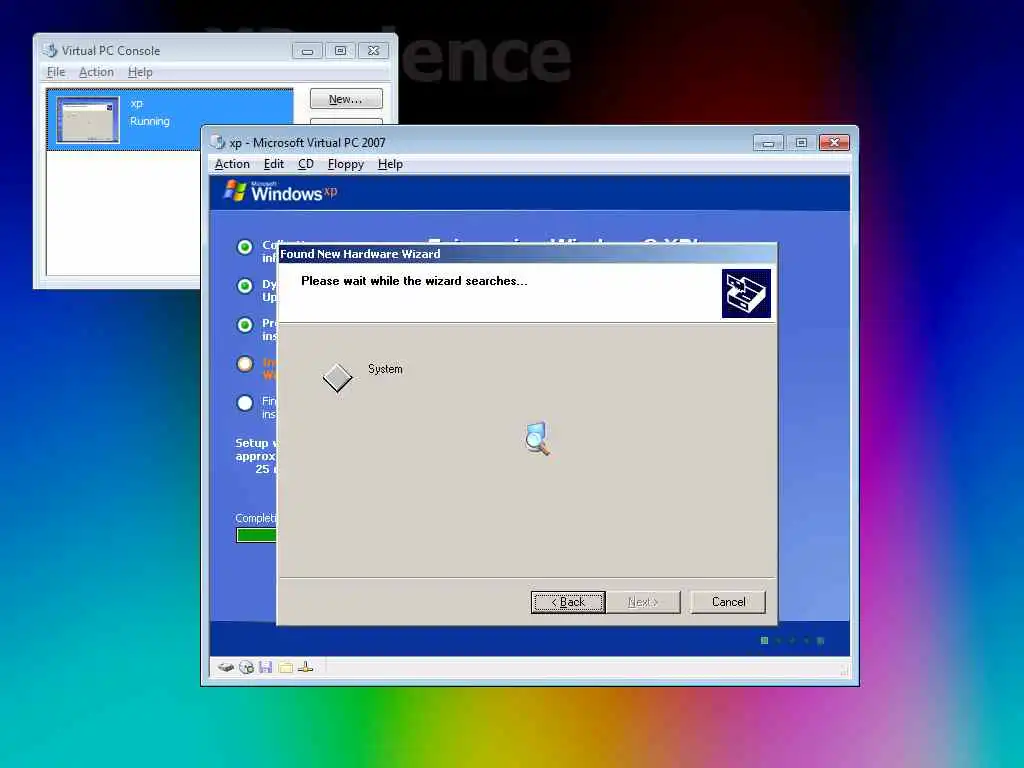Click the Back button in hardware wizard
This screenshot has width=1024, height=768.
click(x=568, y=602)
